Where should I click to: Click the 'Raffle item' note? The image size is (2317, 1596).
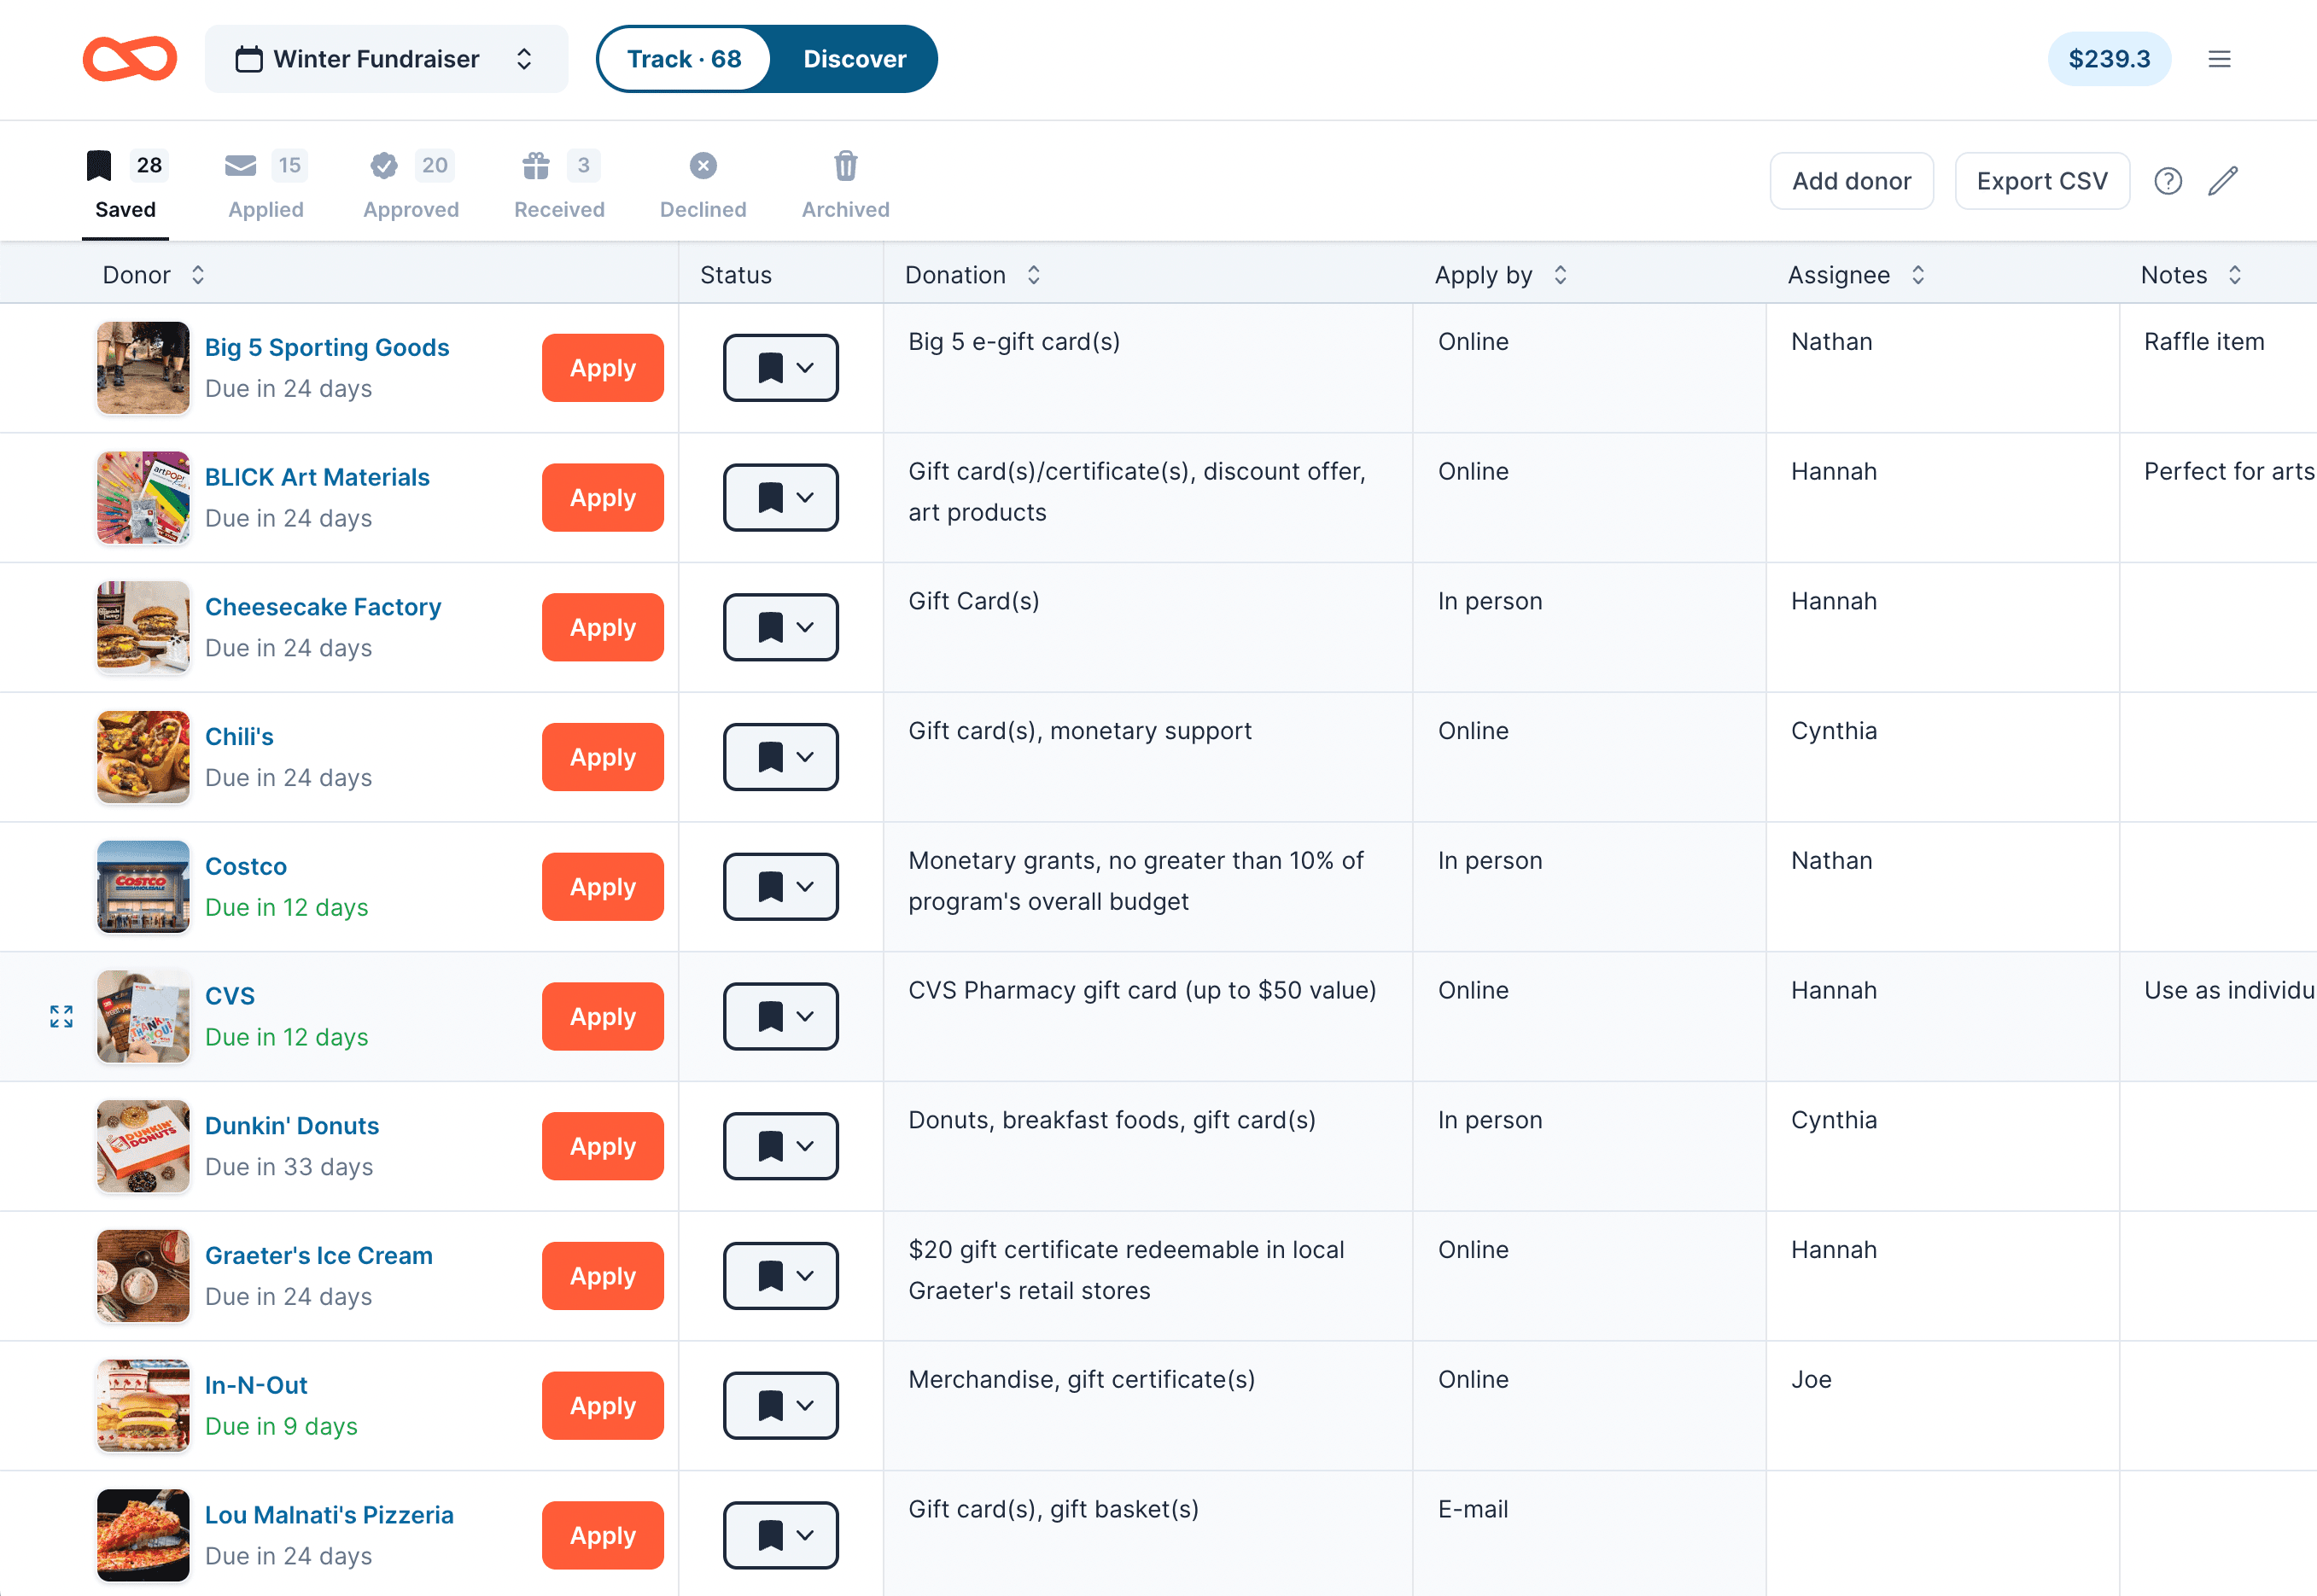point(2204,342)
